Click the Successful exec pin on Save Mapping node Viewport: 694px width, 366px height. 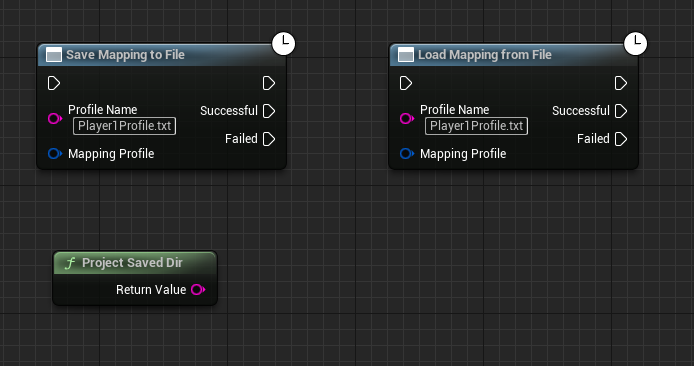[269, 111]
